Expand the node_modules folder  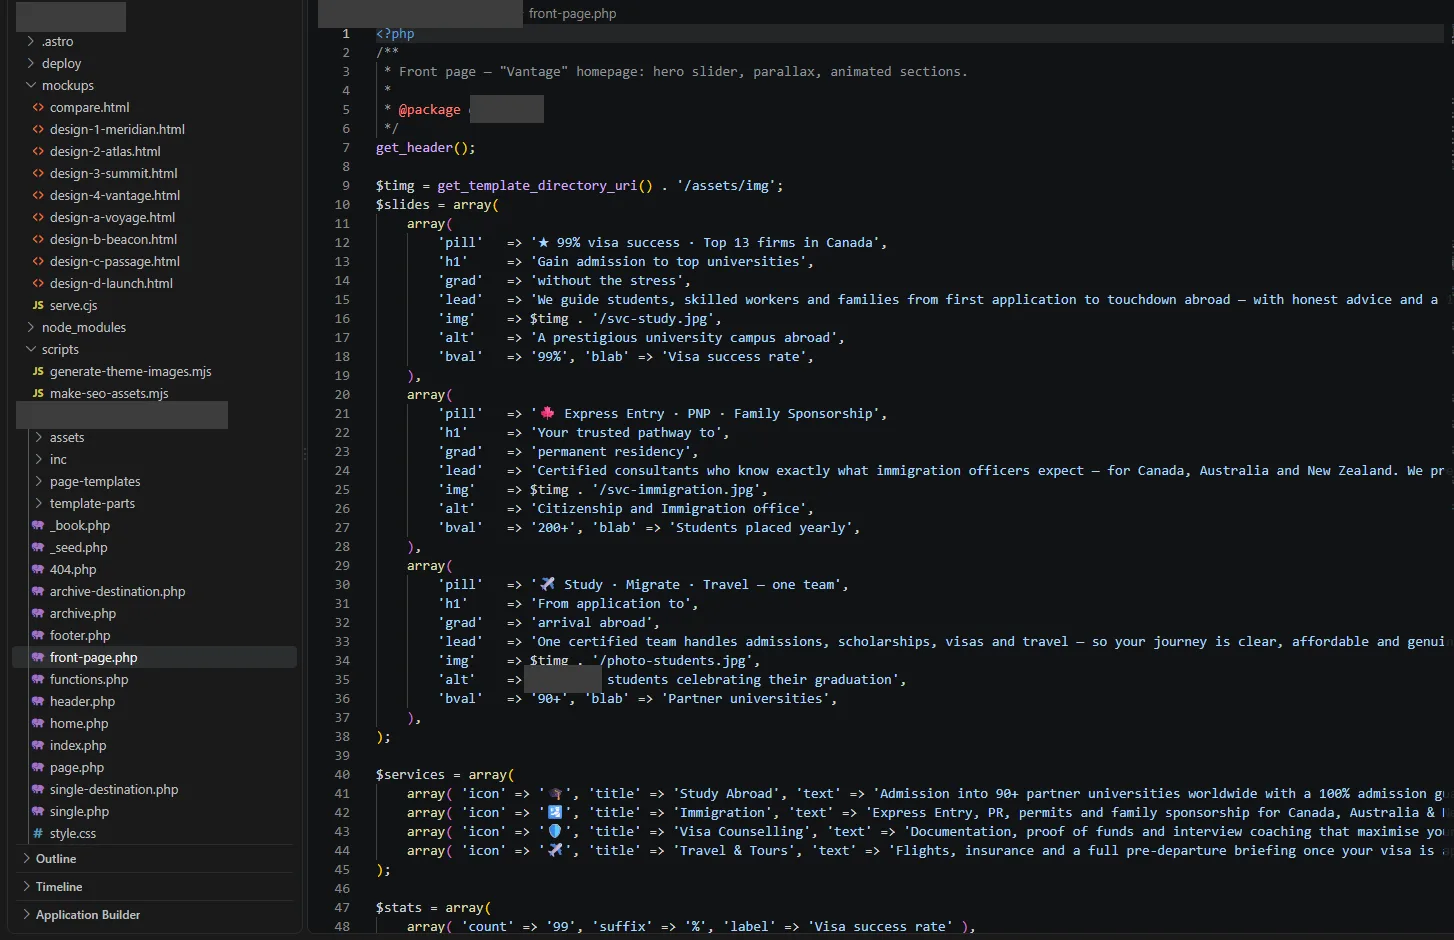coord(31,327)
